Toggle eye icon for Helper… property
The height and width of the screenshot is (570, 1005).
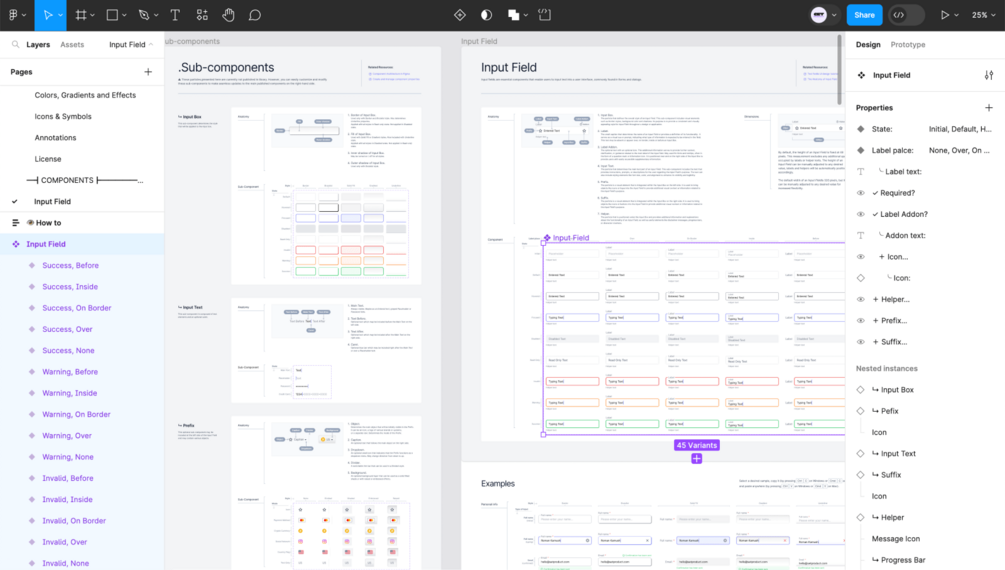[x=861, y=299]
